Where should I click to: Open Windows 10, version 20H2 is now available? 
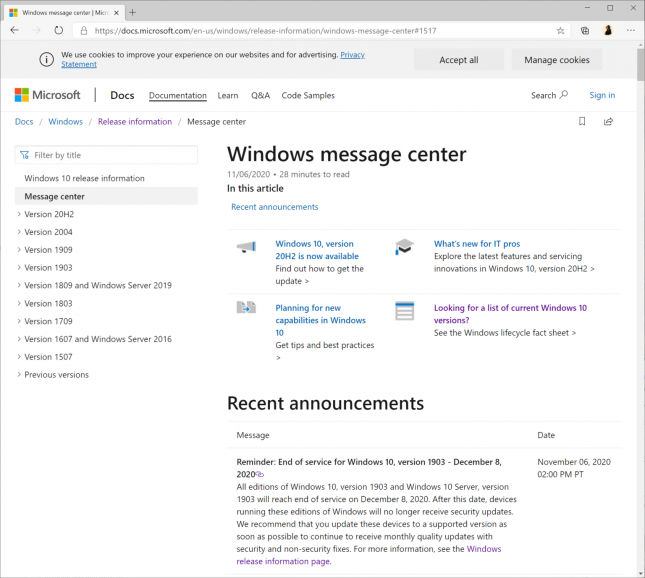pyautogui.click(x=317, y=250)
